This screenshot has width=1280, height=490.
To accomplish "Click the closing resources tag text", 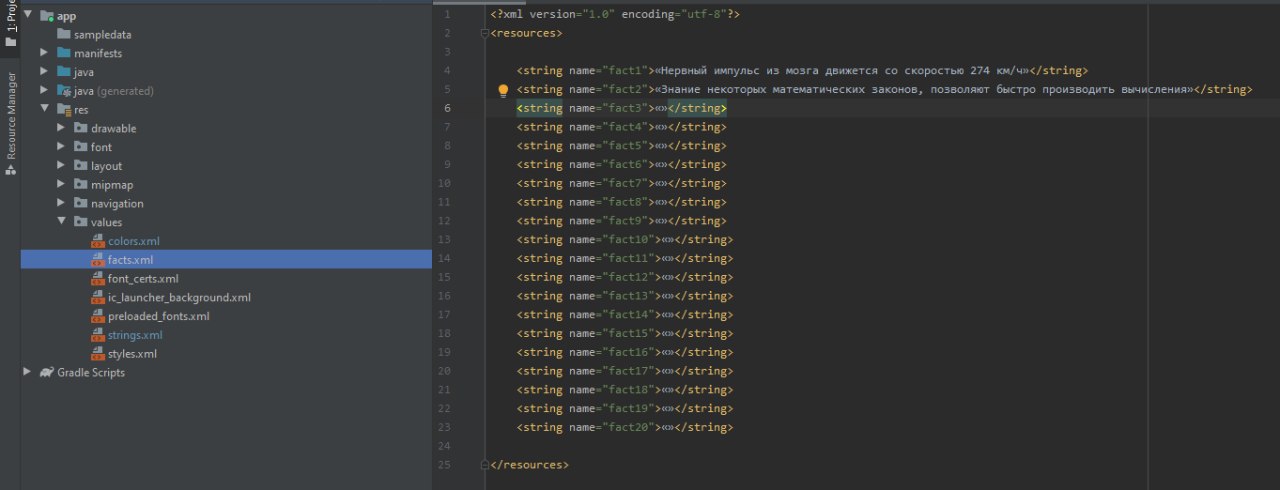I will tap(528, 465).
